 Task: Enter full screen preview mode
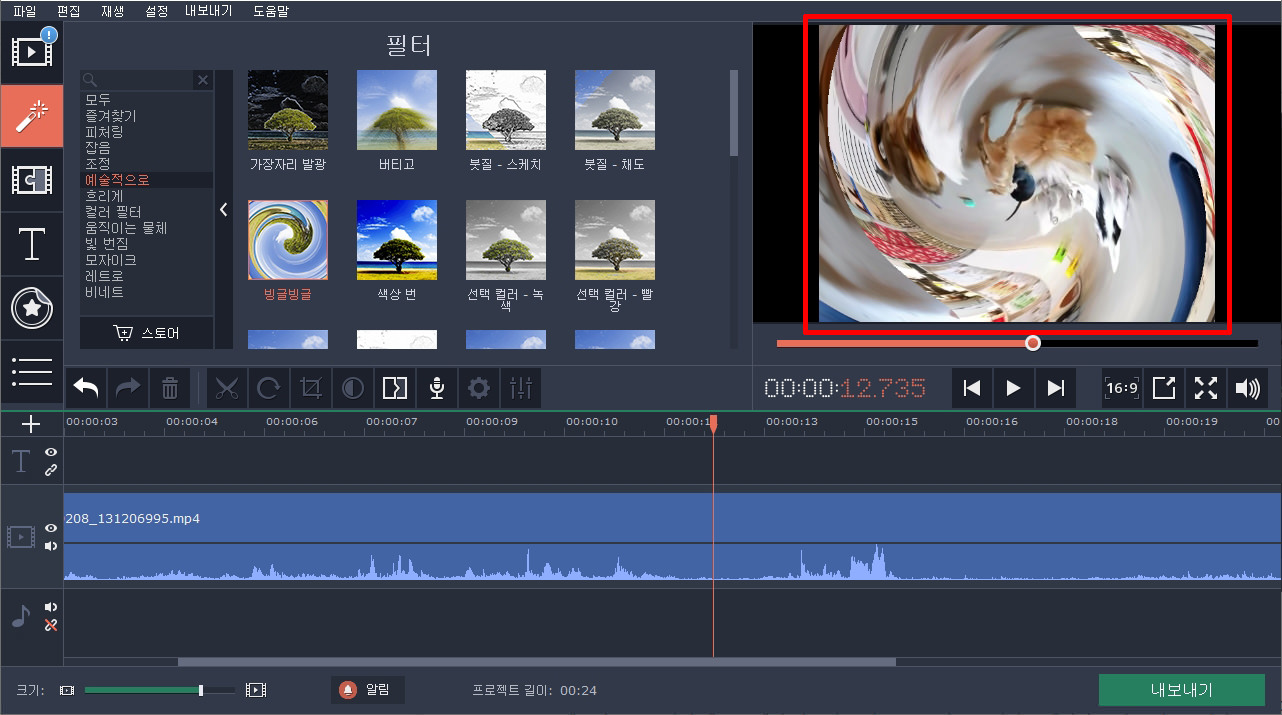point(1206,388)
